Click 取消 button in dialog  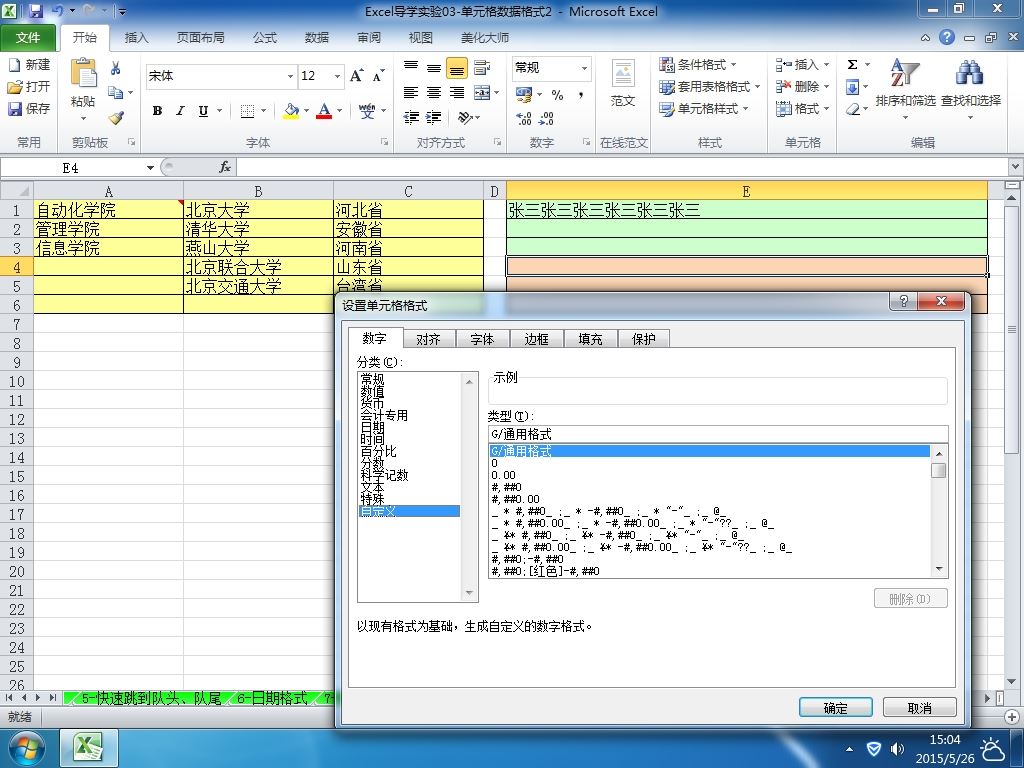click(x=920, y=707)
